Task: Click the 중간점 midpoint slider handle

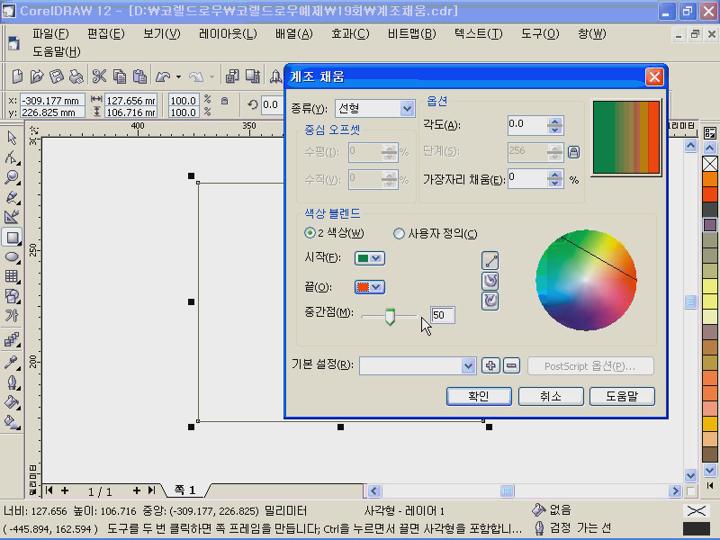Action: point(390,317)
